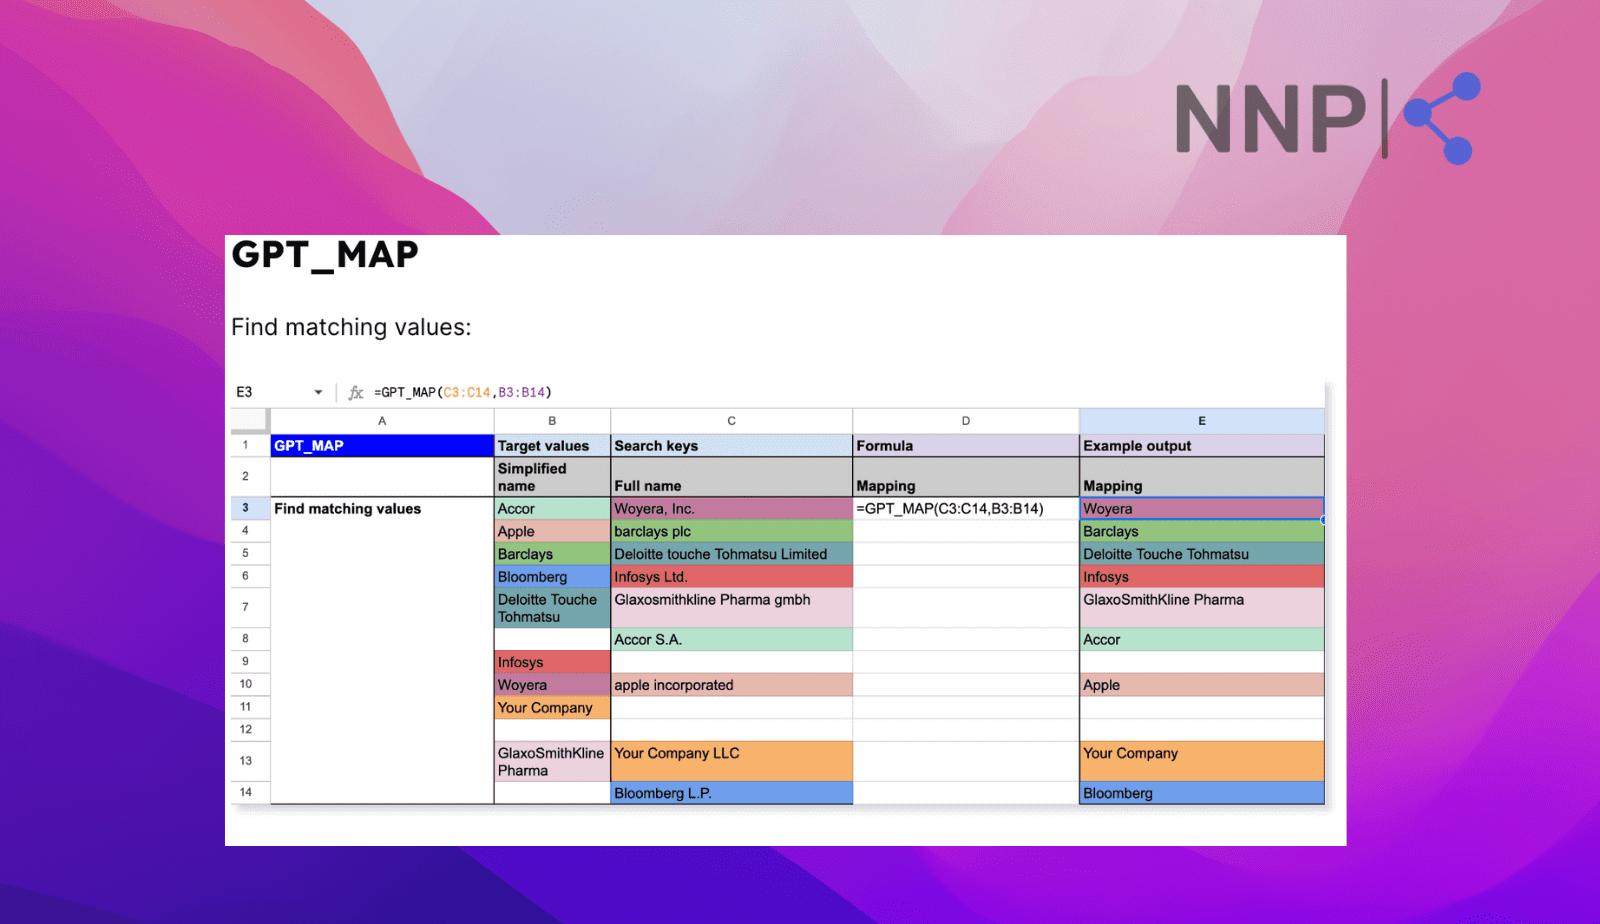Click the 'Search keys' header cell

pyautogui.click(x=731, y=446)
